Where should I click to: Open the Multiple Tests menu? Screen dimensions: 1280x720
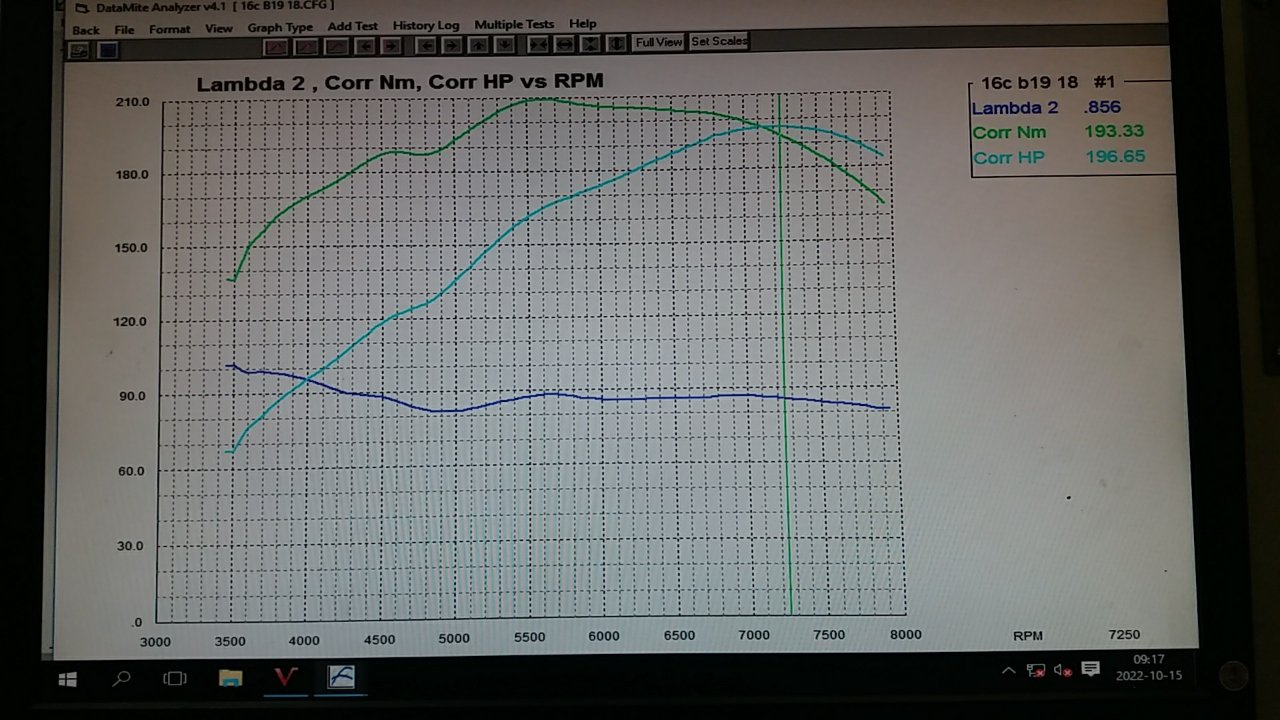(x=514, y=24)
